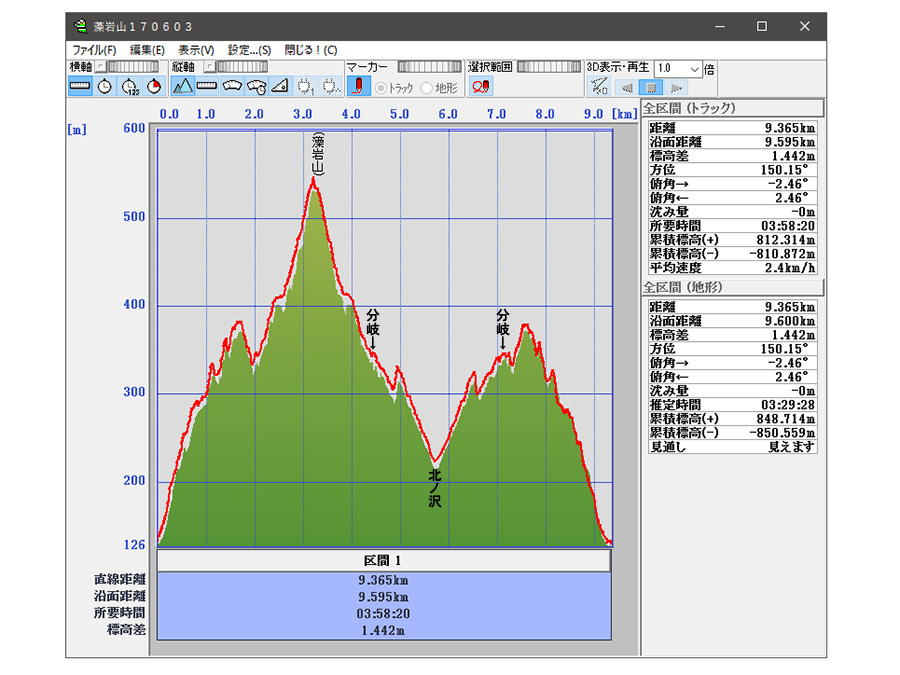Collapse the 全区間 (地形) panel header
This screenshot has width=900, height=675.
731,287
